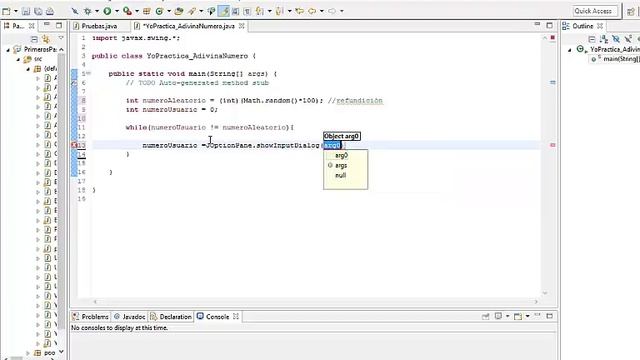The image size is (640, 360).
Task: Open Package Explorer view menu
Action: pos(61,38)
